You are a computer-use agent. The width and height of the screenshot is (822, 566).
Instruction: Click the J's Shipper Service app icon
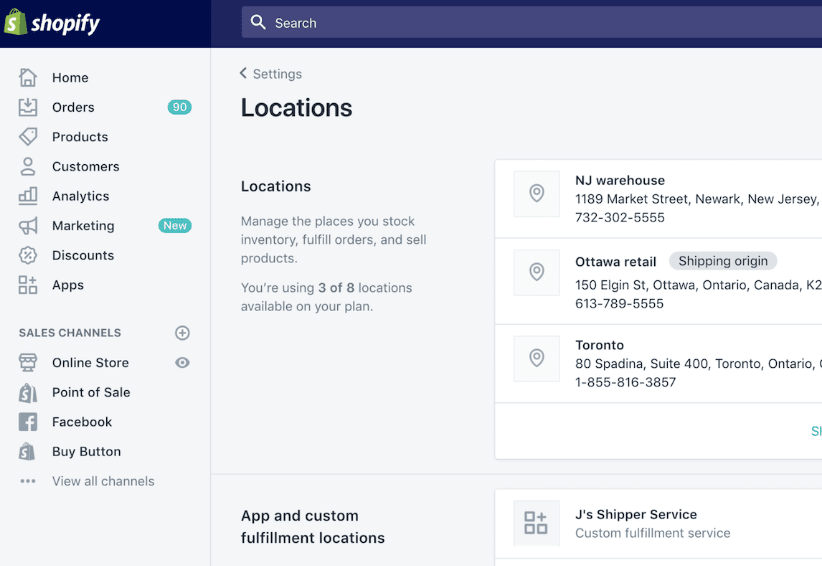[x=537, y=523]
